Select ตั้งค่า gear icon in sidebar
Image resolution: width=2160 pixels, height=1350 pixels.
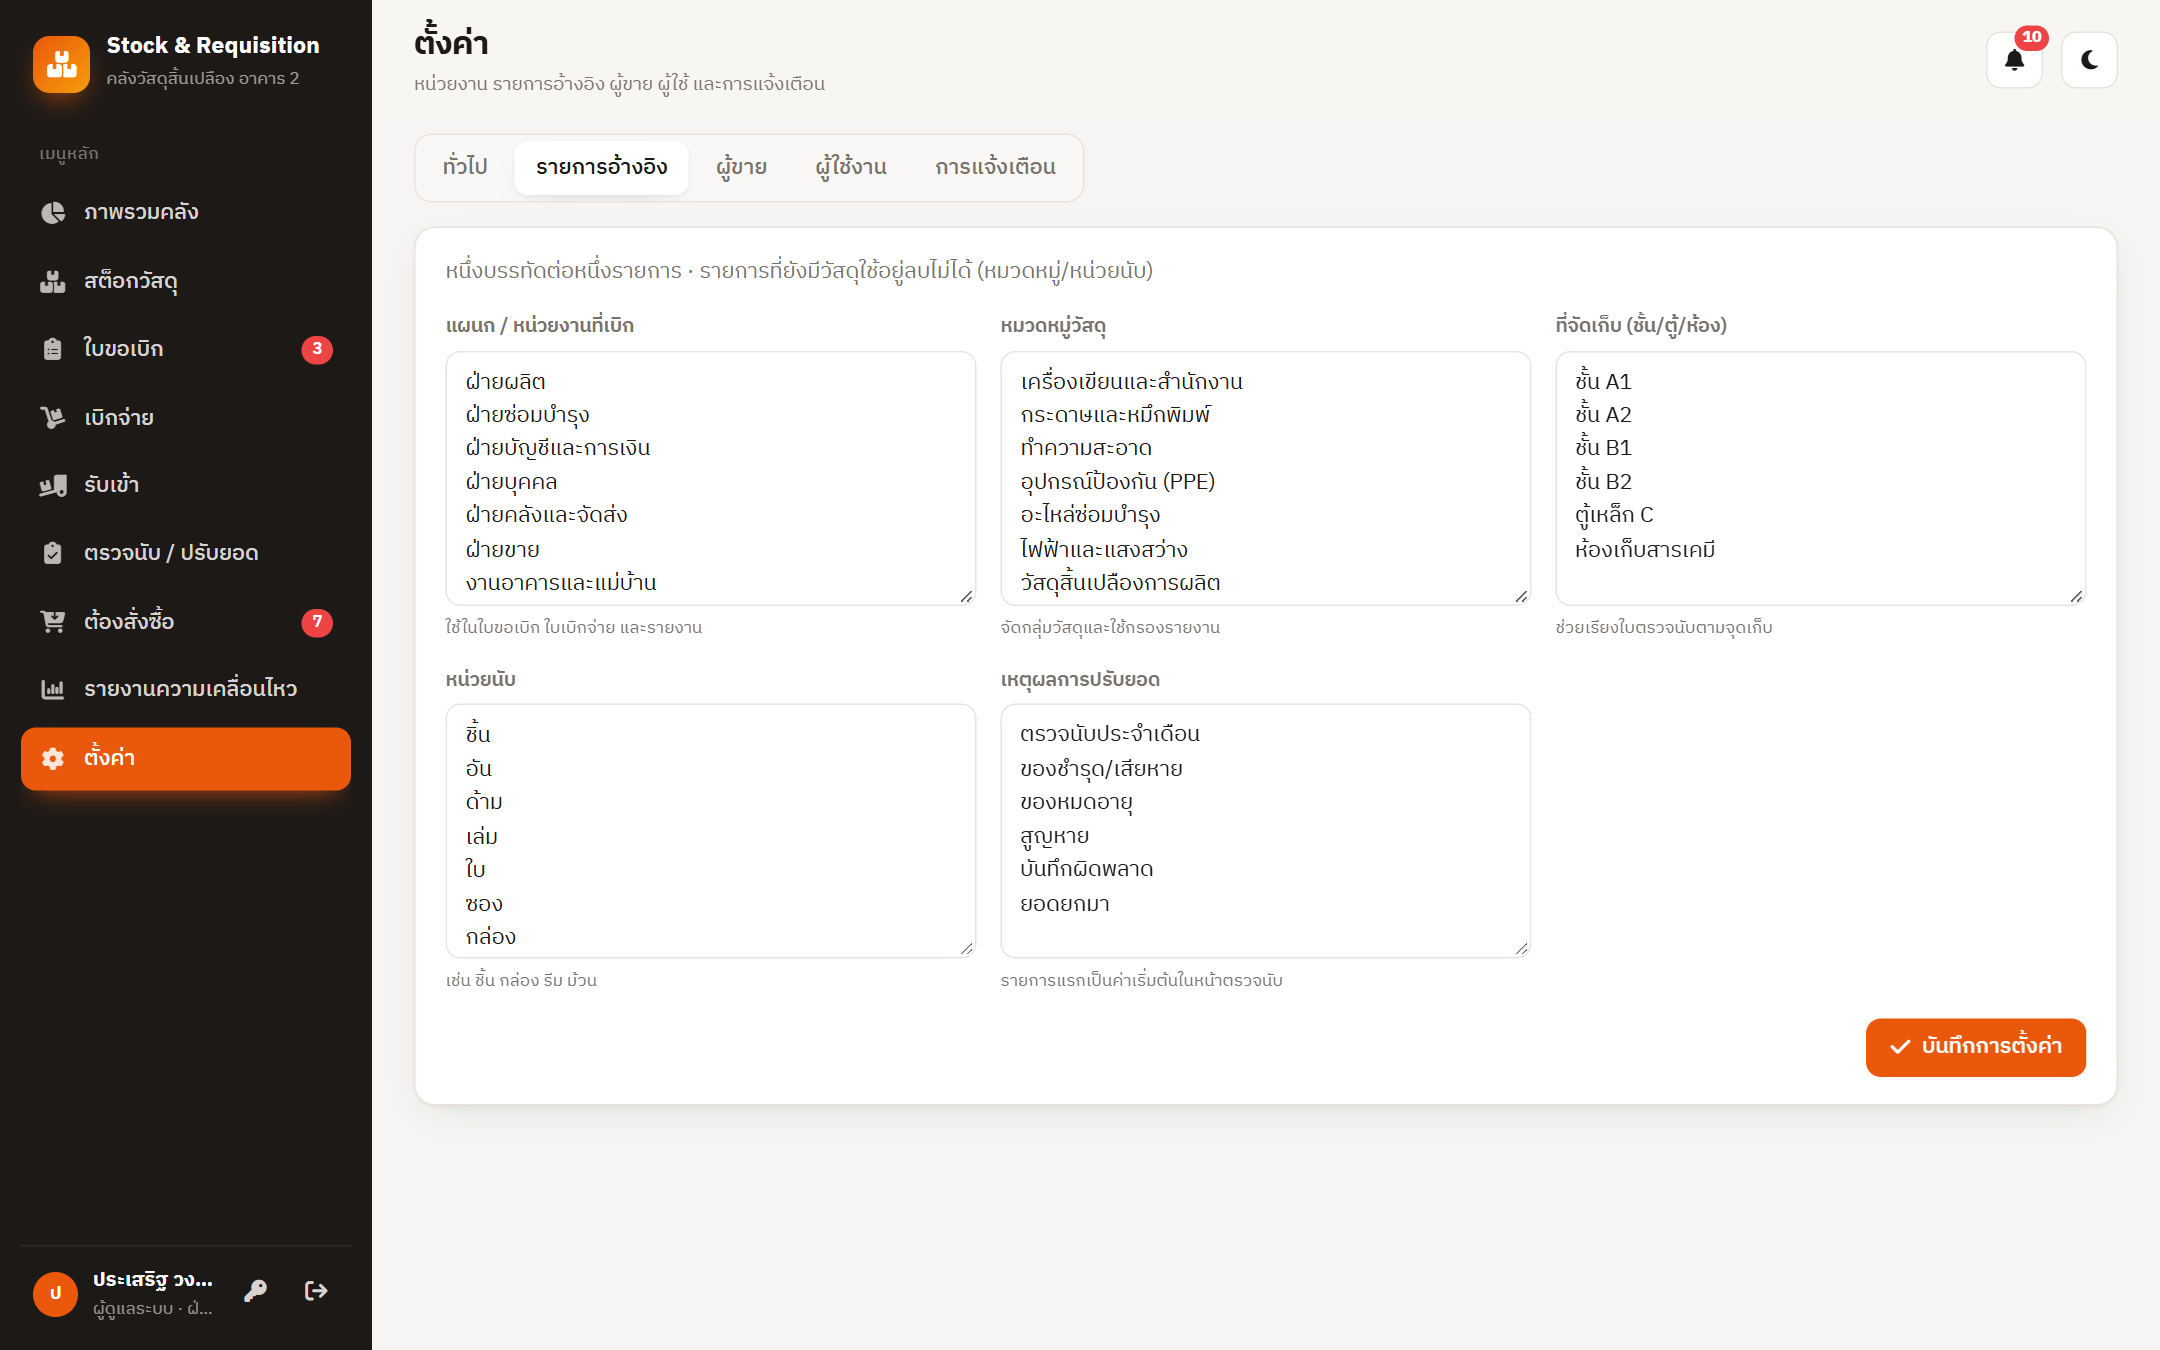pyautogui.click(x=53, y=758)
